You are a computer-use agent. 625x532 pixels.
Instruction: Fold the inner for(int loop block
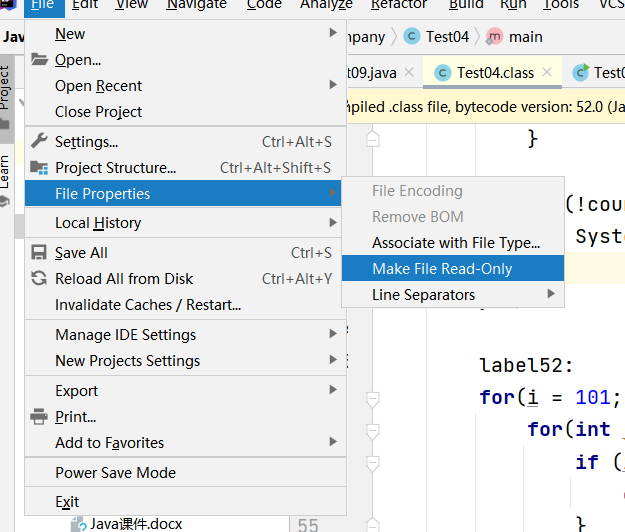(x=373, y=432)
